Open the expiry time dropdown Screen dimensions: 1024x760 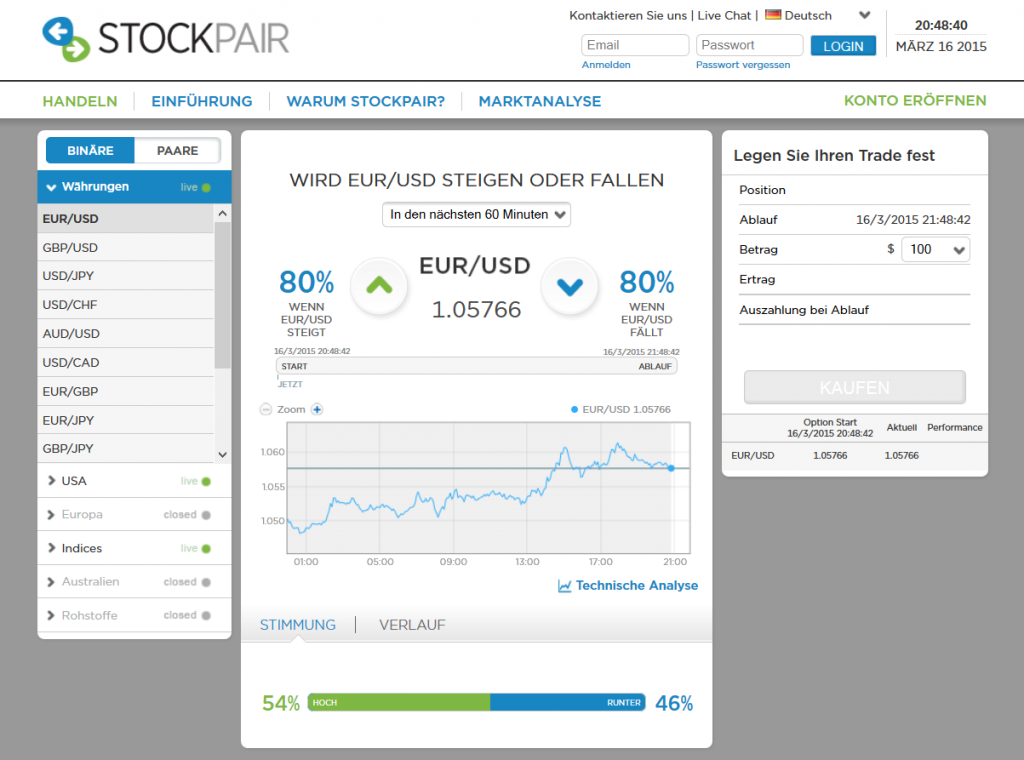click(476, 214)
